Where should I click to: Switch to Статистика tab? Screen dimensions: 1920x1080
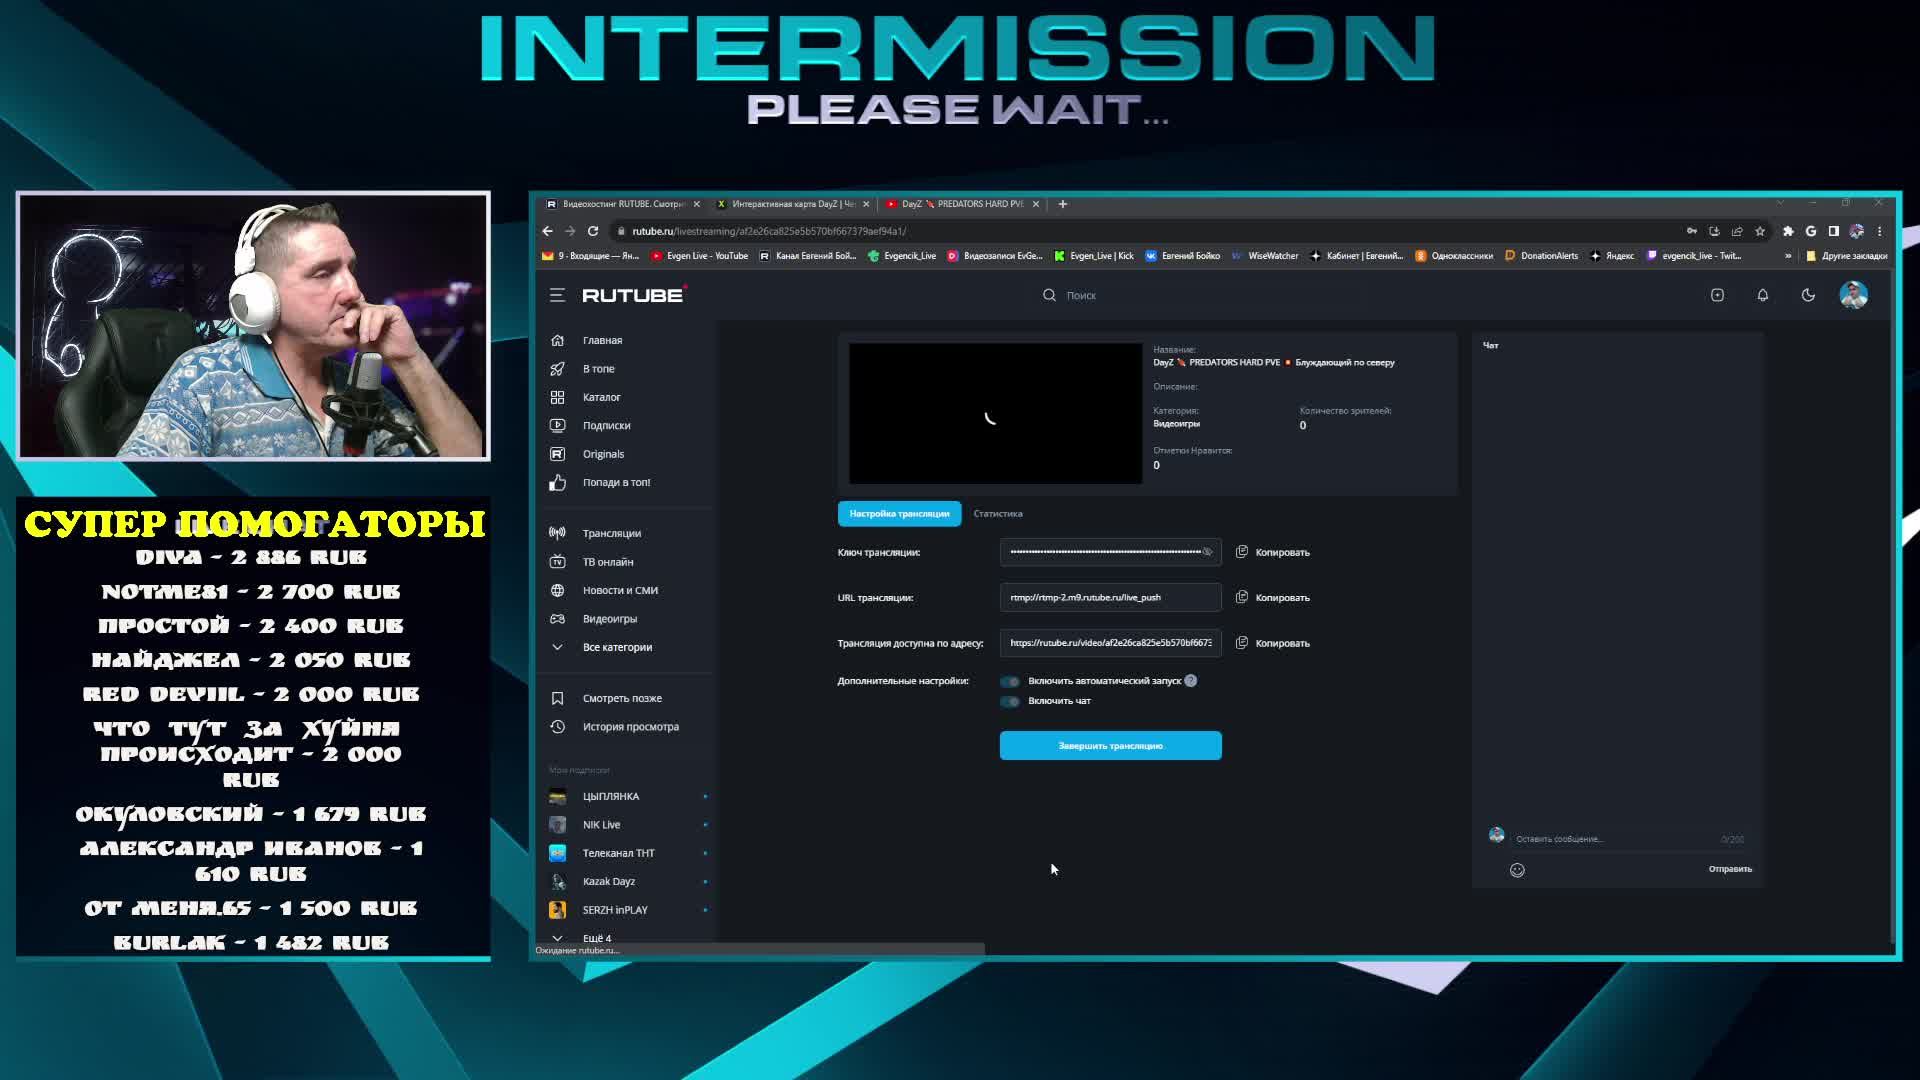coord(997,514)
